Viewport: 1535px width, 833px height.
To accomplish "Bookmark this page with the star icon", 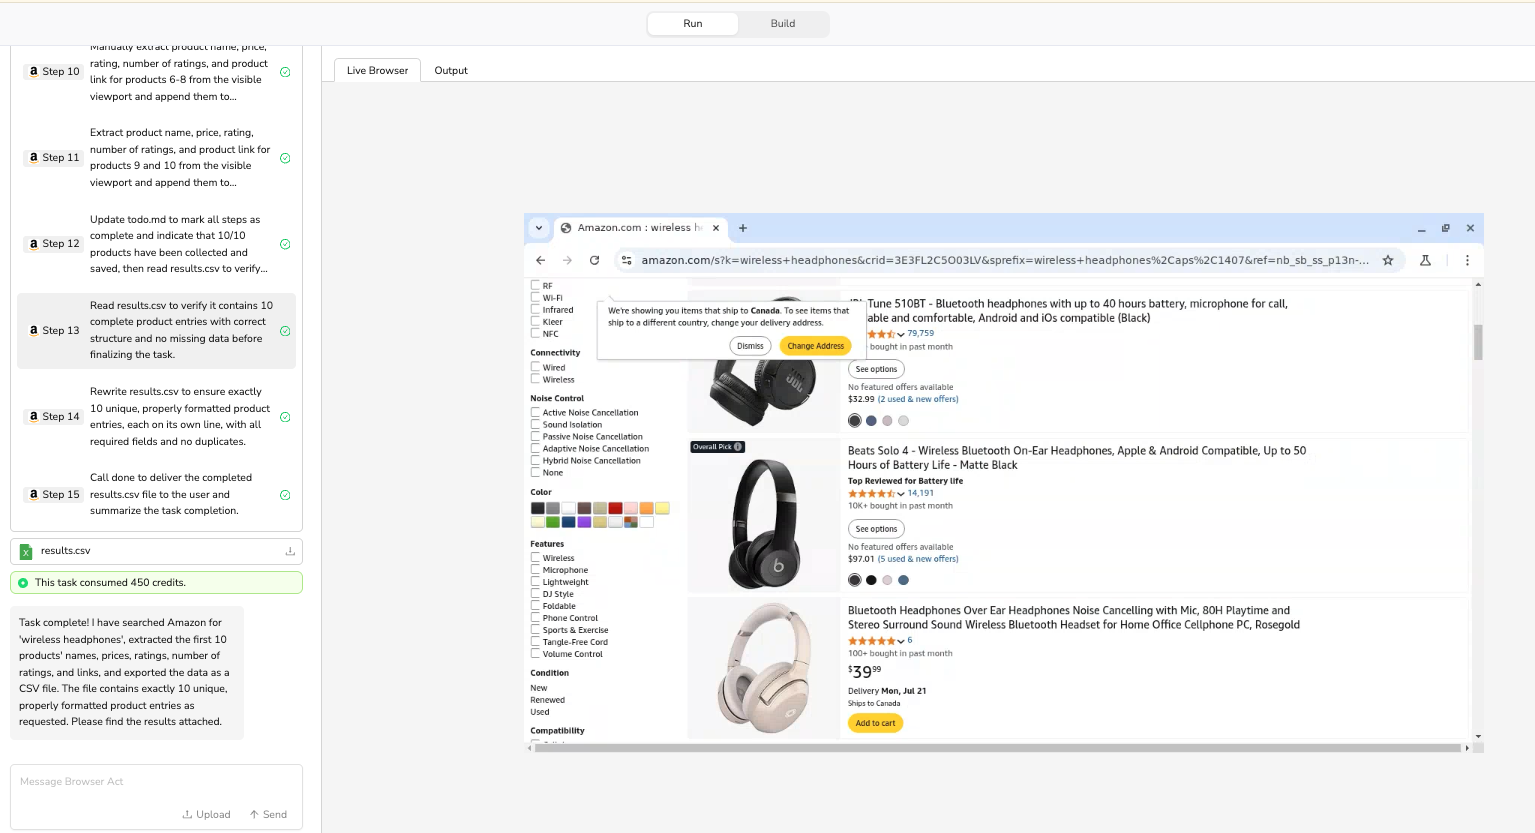I will [1388, 260].
